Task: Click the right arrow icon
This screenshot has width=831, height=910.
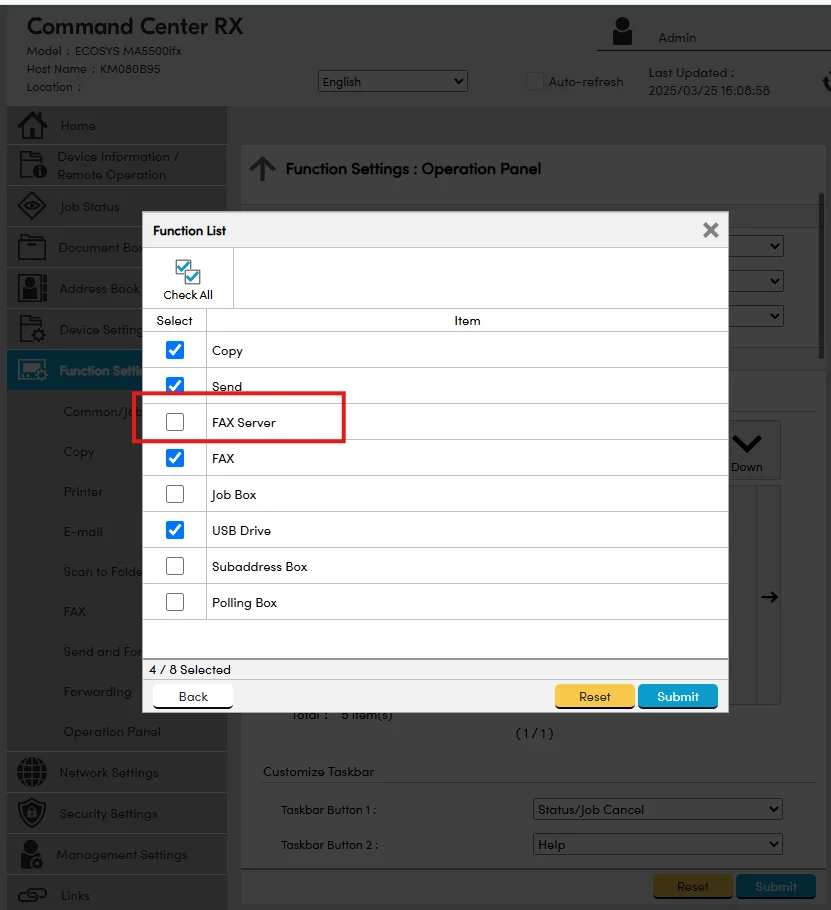Action: 769,597
